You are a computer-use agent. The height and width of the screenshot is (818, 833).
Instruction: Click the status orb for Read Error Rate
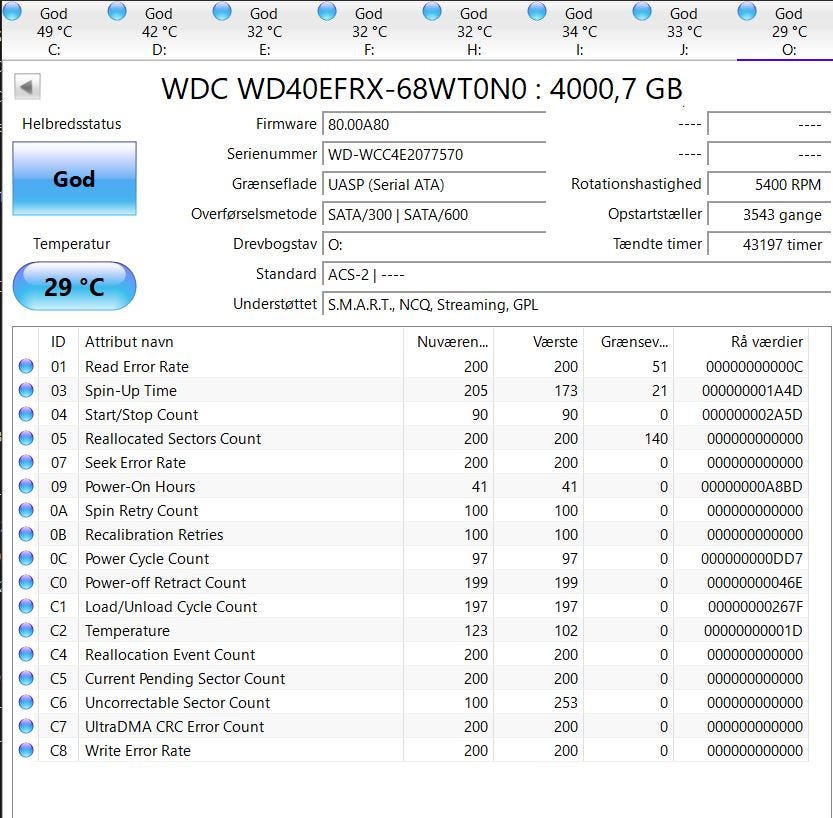pyautogui.click(x=26, y=366)
